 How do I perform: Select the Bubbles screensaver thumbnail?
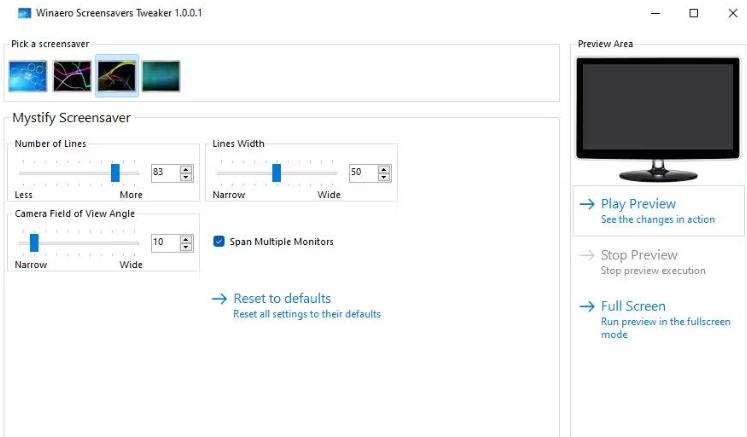pyautogui.click(x=28, y=76)
